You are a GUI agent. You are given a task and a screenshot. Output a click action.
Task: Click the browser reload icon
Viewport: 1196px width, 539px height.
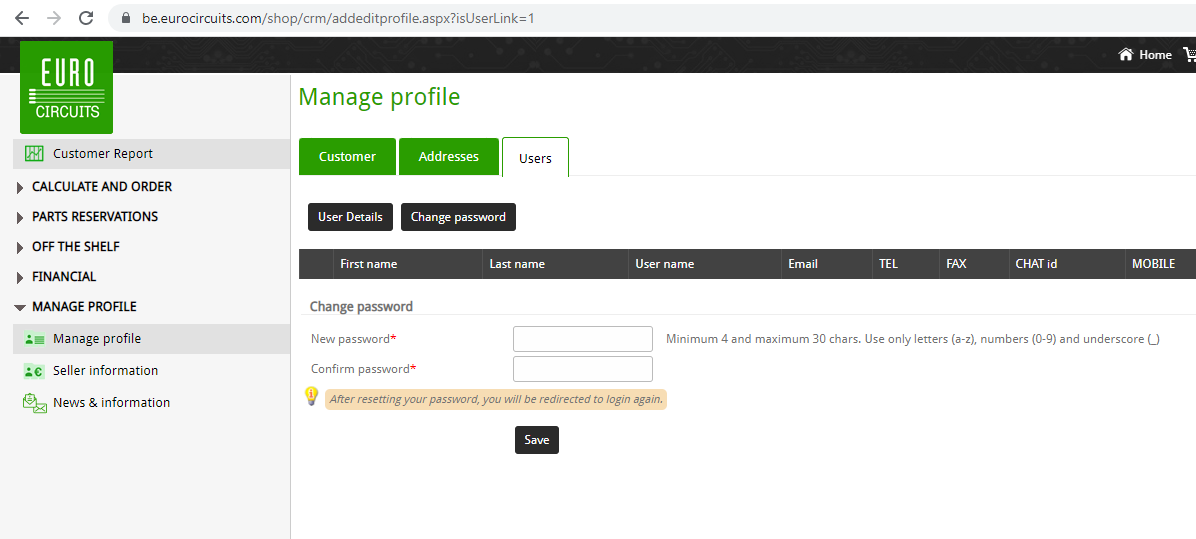click(86, 18)
